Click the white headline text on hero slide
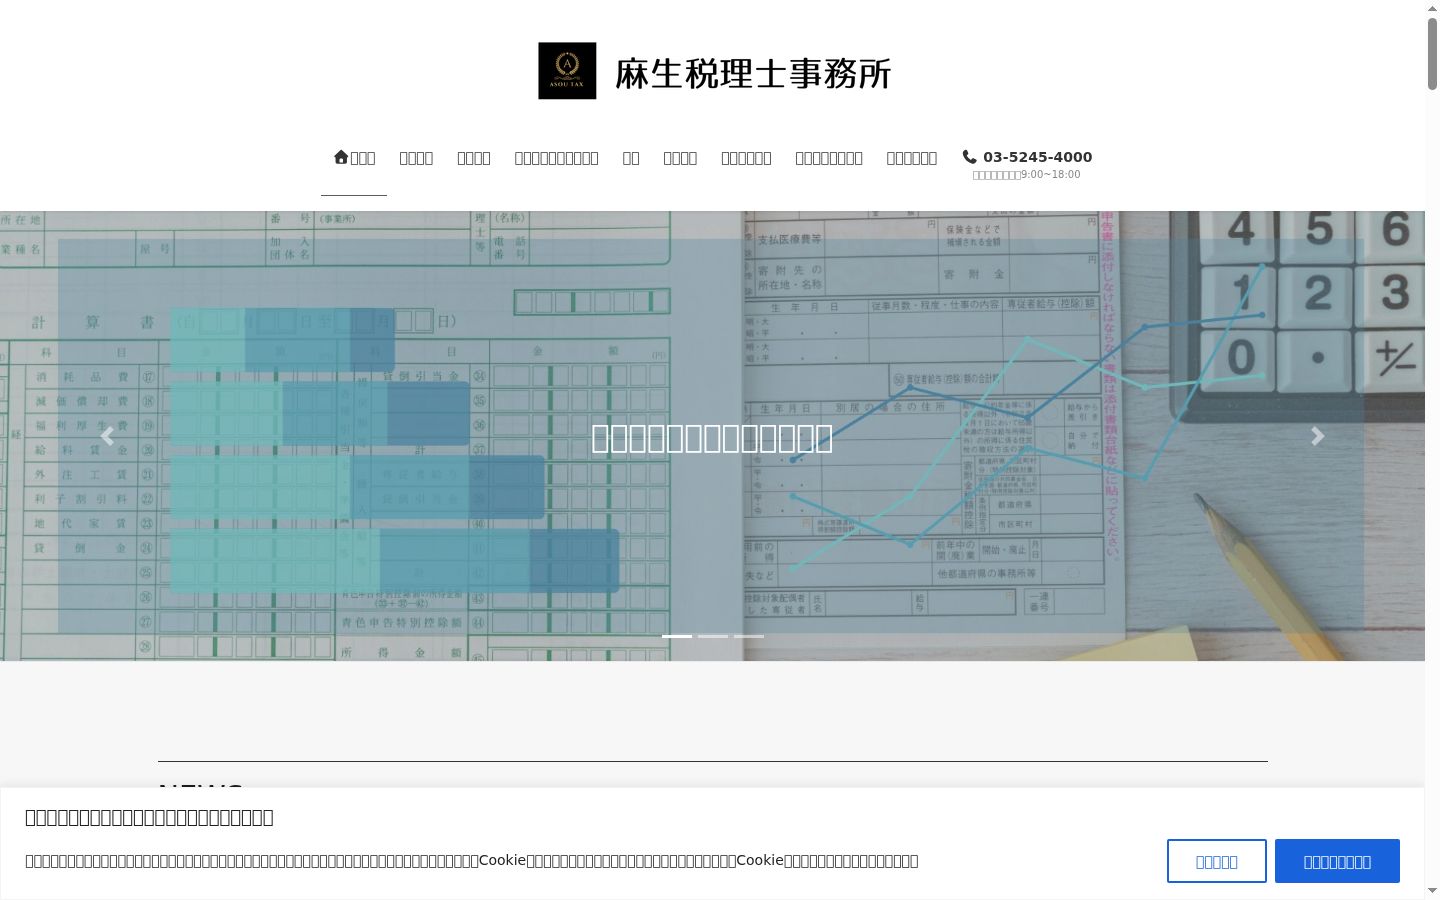The width and height of the screenshot is (1440, 900). coord(712,438)
